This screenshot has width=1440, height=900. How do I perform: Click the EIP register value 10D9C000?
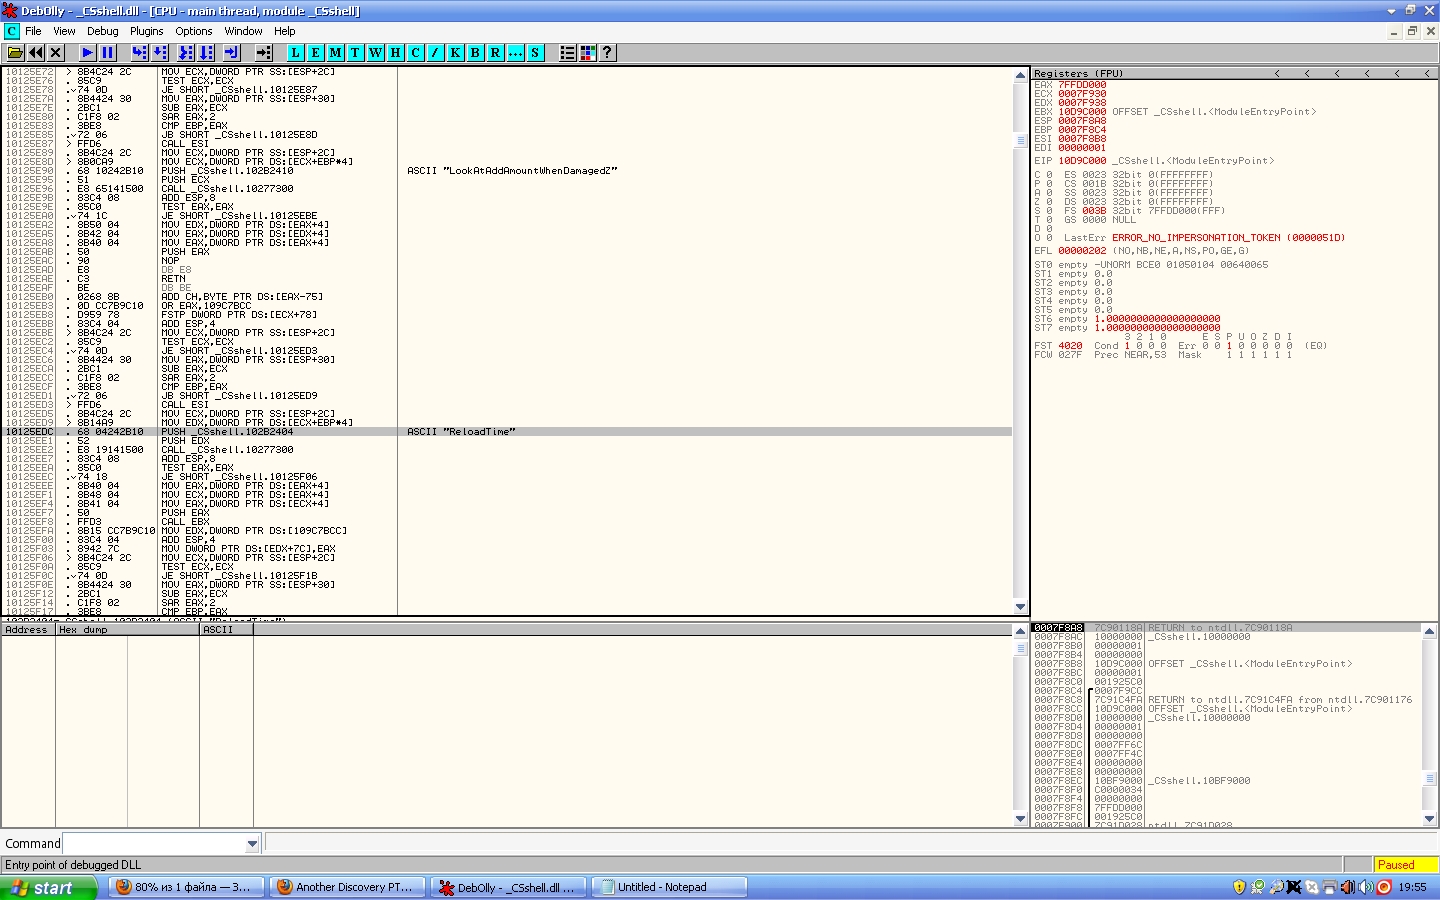[1082, 161]
